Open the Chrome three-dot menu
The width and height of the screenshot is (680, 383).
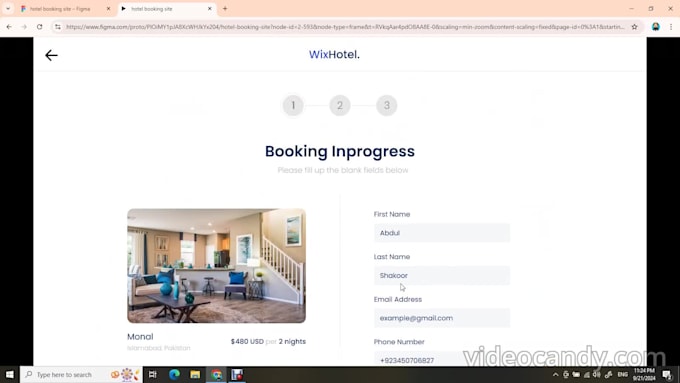[x=671, y=27]
